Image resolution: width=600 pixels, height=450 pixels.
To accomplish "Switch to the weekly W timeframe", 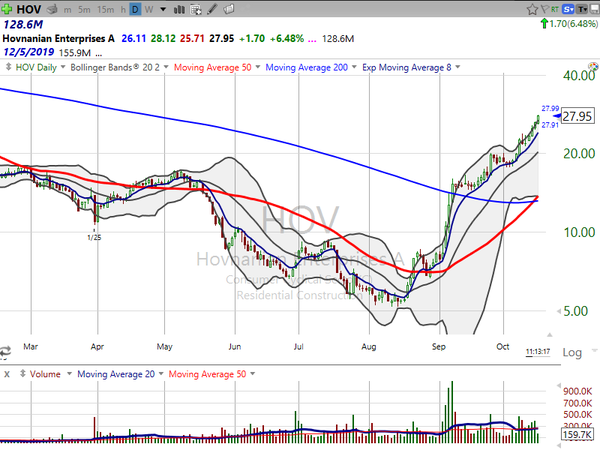I will tap(149, 9).
